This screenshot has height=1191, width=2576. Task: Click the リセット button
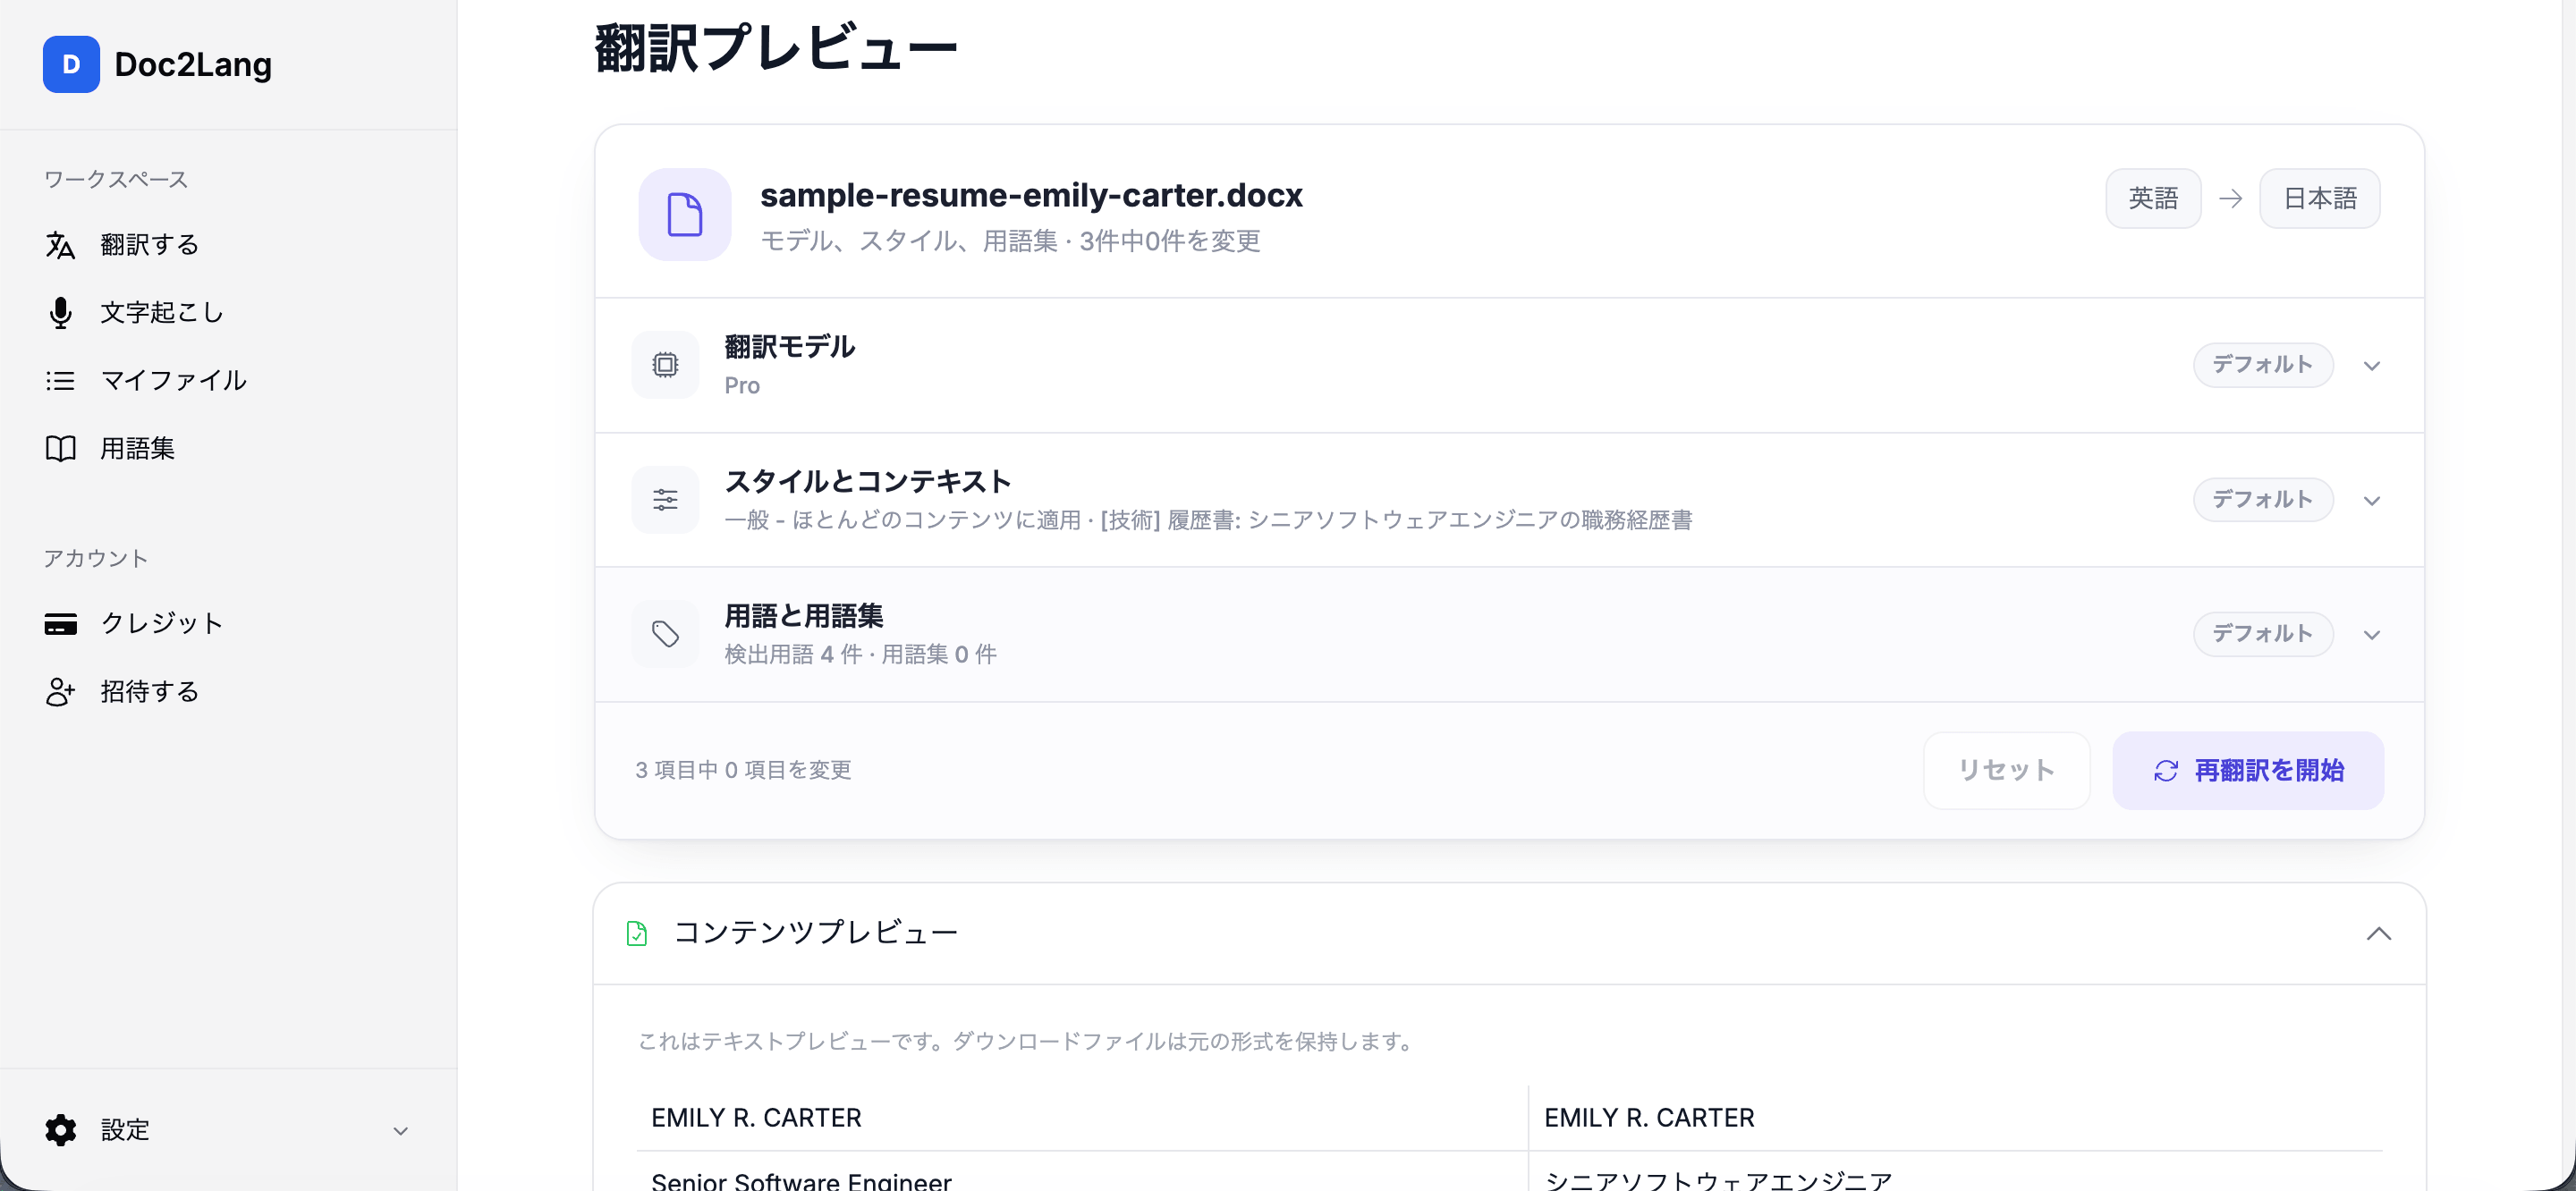(2006, 770)
